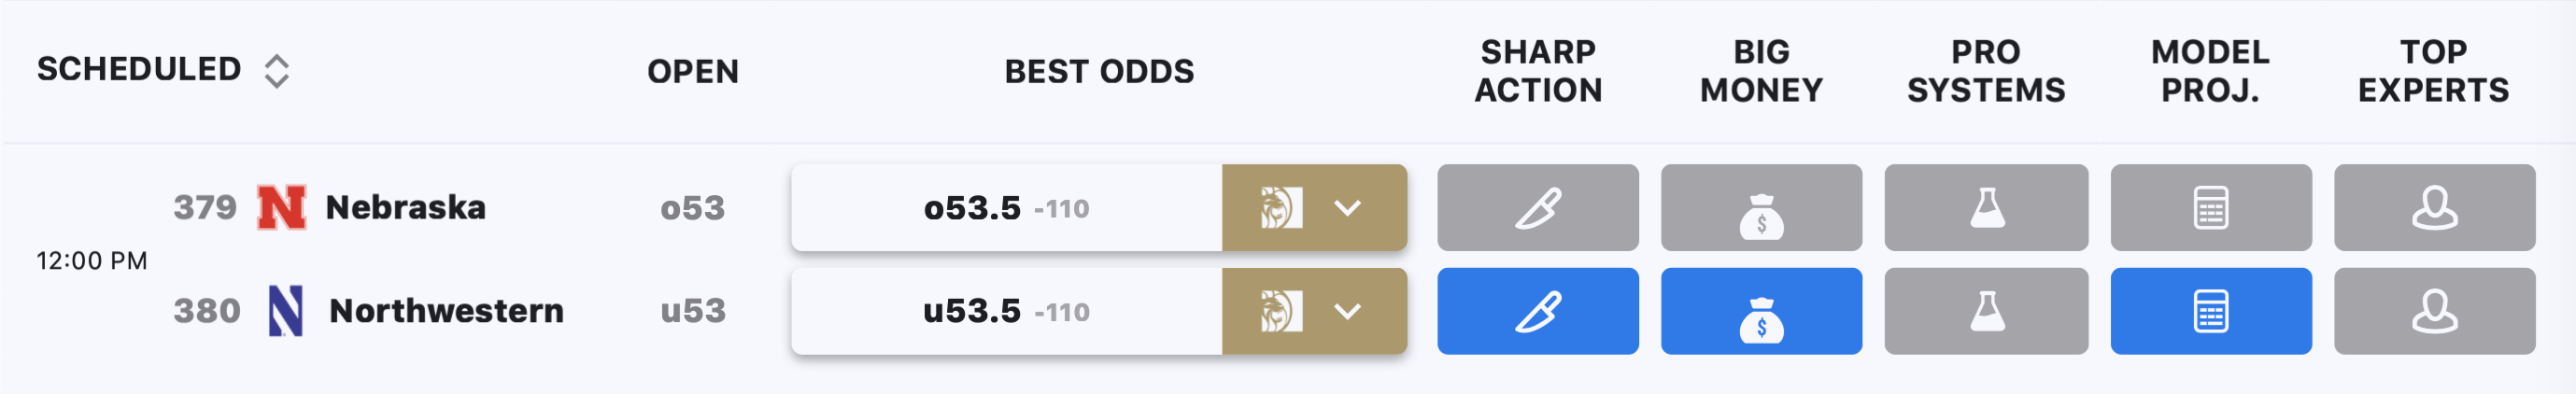This screenshot has width=2576, height=394.
Task: Open Northwestern Top Experts person icon
Action: pyautogui.click(x=2434, y=311)
